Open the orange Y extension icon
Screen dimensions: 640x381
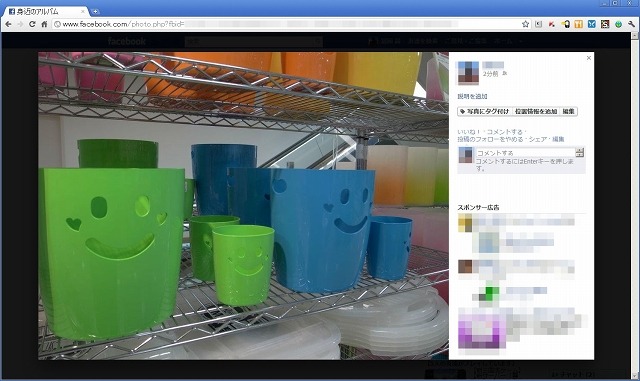pyautogui.click(x=578, y=24)
